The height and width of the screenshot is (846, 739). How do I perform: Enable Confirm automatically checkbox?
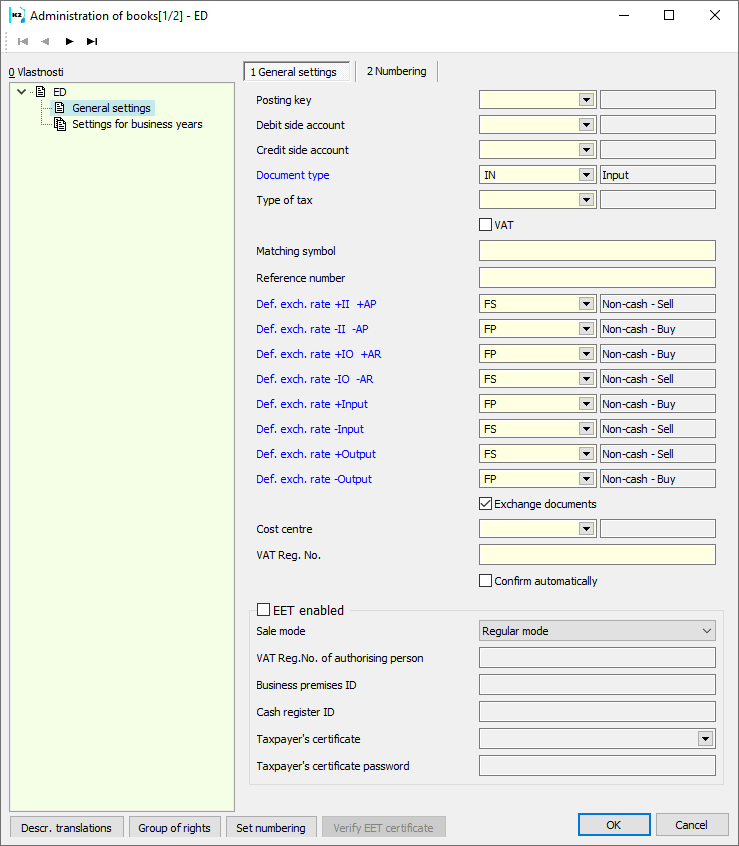pos(485,581)
